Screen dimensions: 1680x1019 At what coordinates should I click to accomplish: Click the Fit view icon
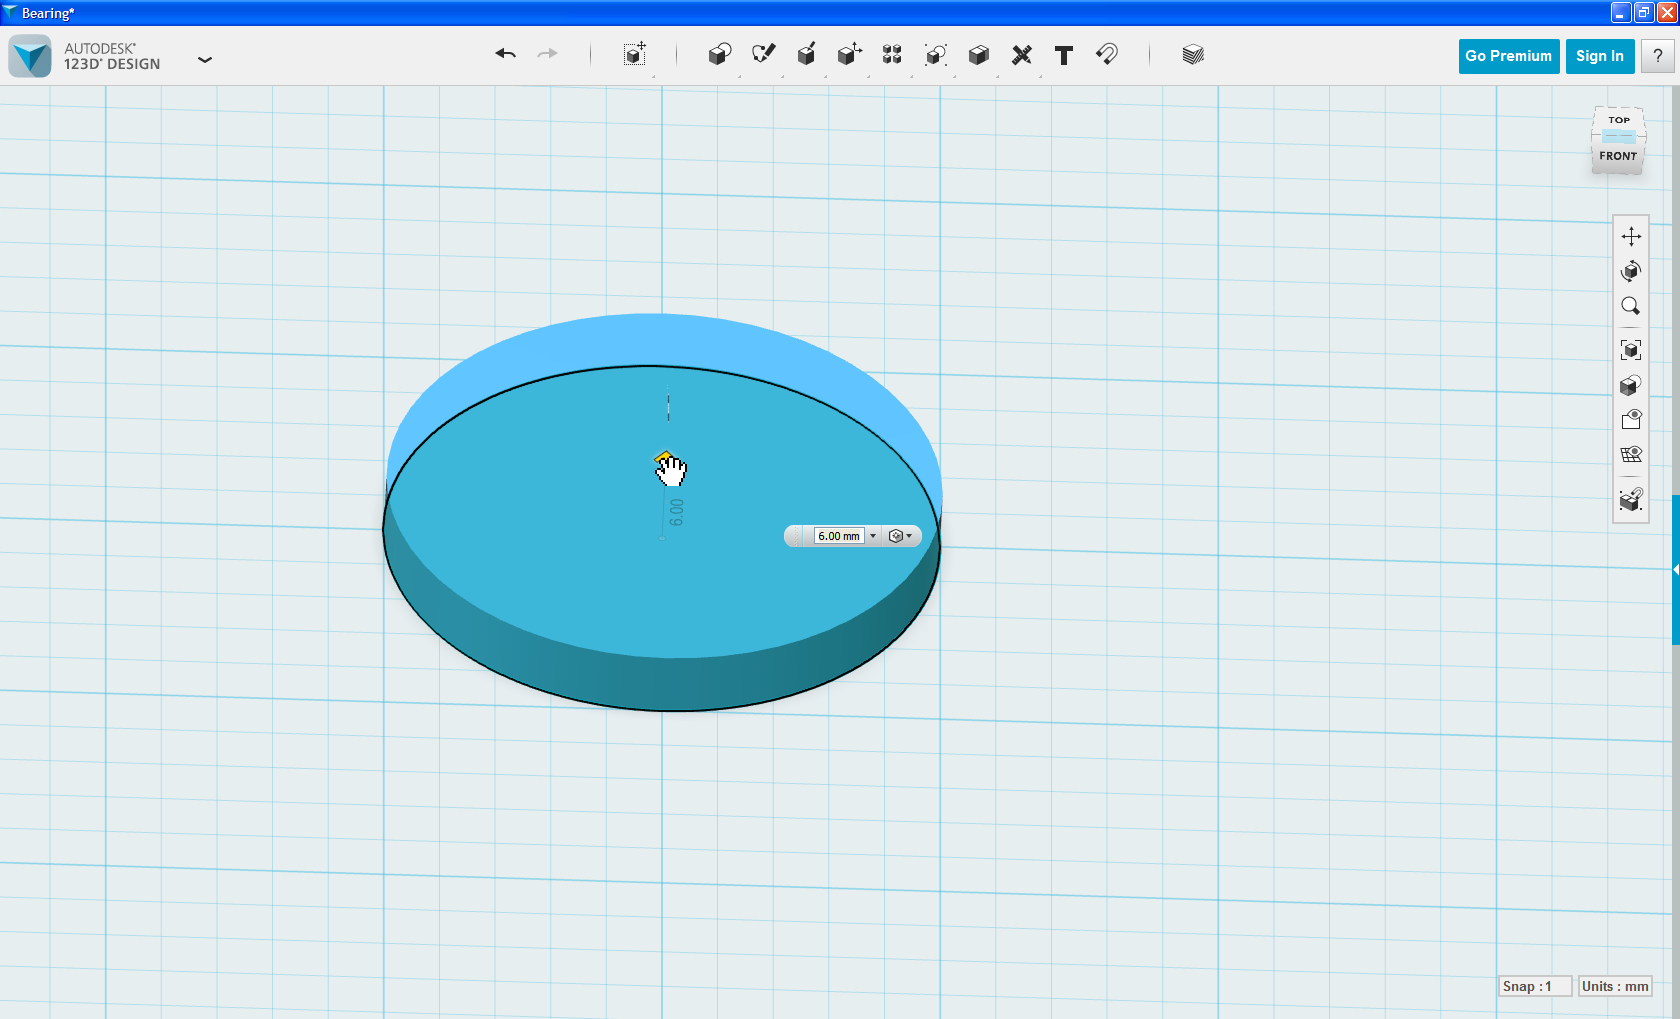[x=1631, y=350]
